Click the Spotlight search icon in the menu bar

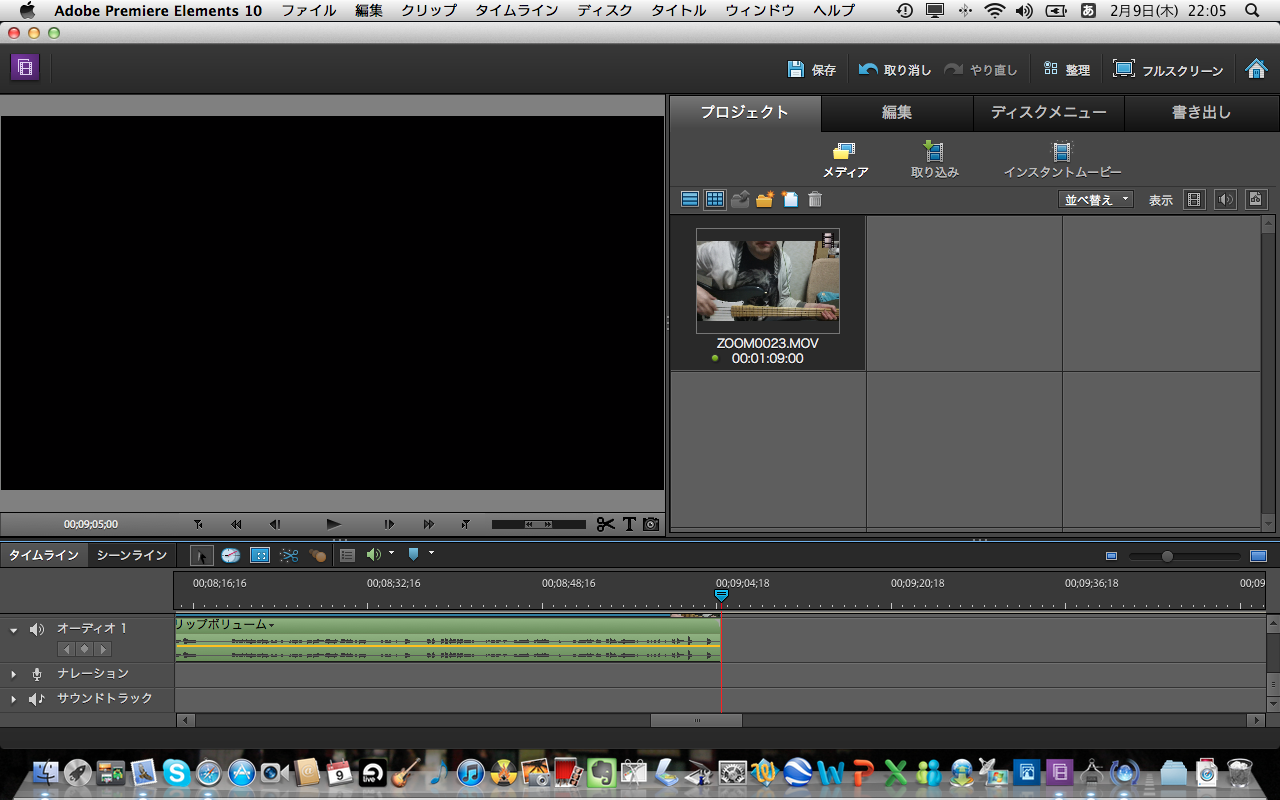pos(1253,11)
